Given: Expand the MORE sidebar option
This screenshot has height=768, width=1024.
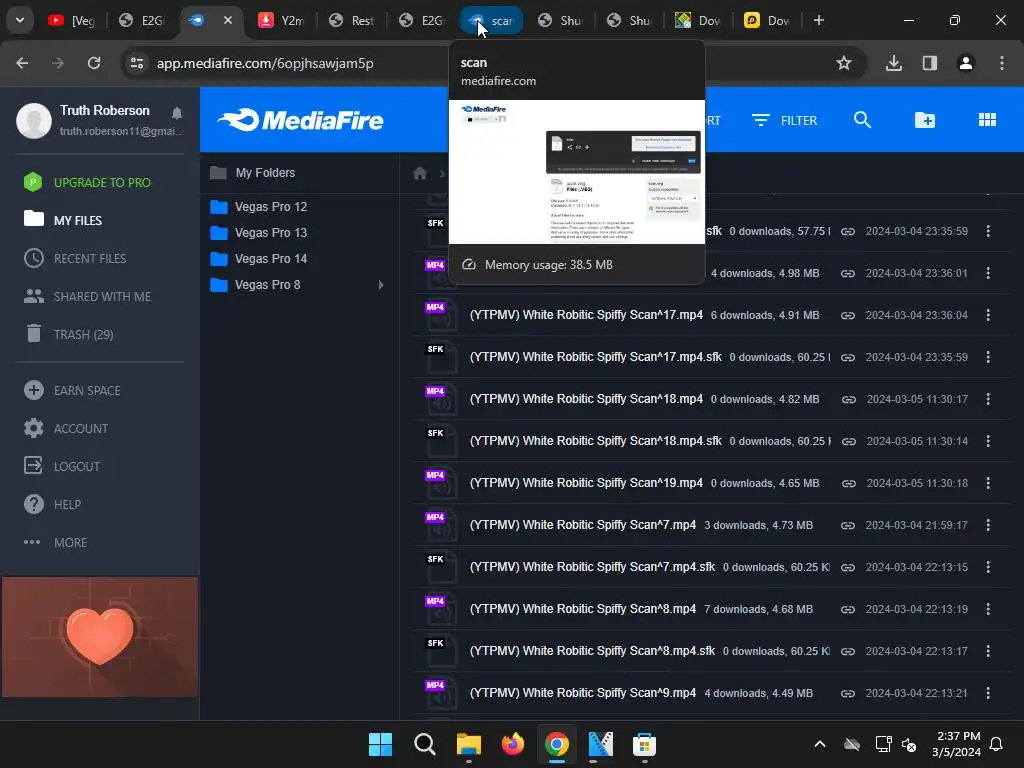Looking at the screenshot, I should point(56,542).
